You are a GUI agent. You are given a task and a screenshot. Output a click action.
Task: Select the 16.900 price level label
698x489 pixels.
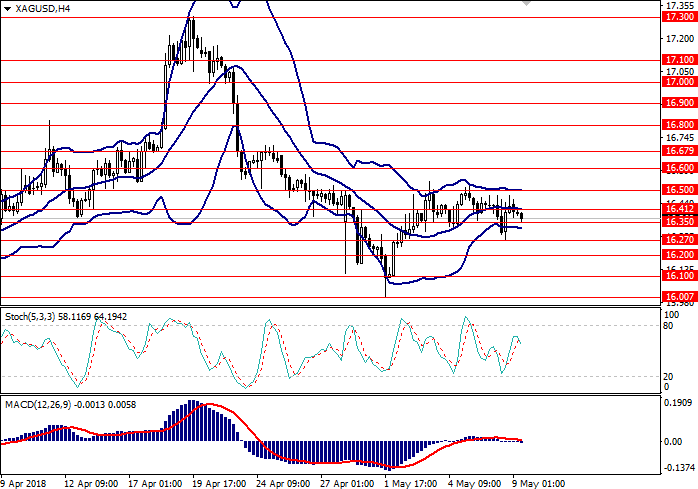coord(679,103)
